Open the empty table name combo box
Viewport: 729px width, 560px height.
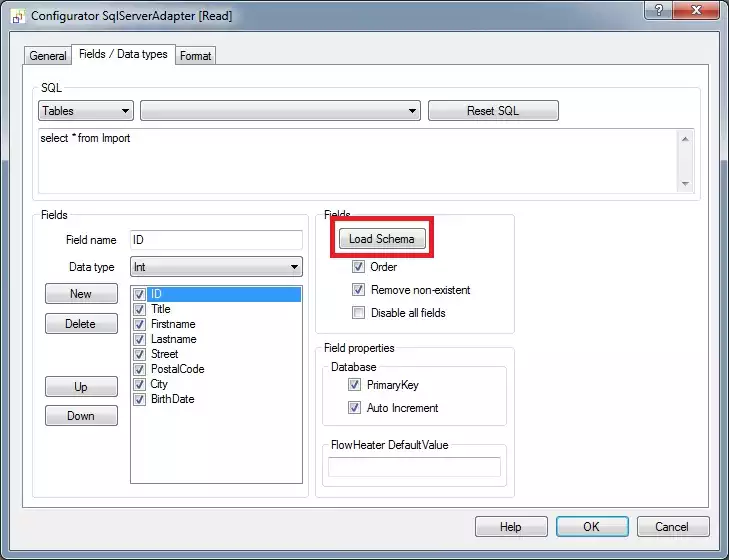point(280,111)
